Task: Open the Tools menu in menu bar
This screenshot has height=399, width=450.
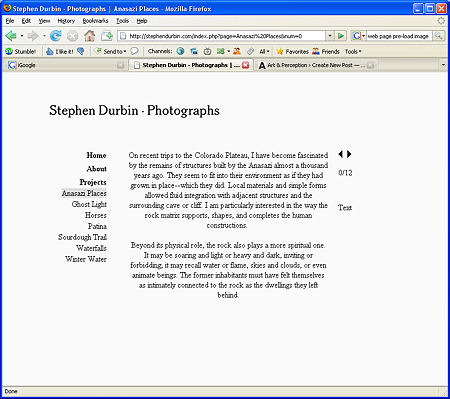Action: tap(122, 21)
